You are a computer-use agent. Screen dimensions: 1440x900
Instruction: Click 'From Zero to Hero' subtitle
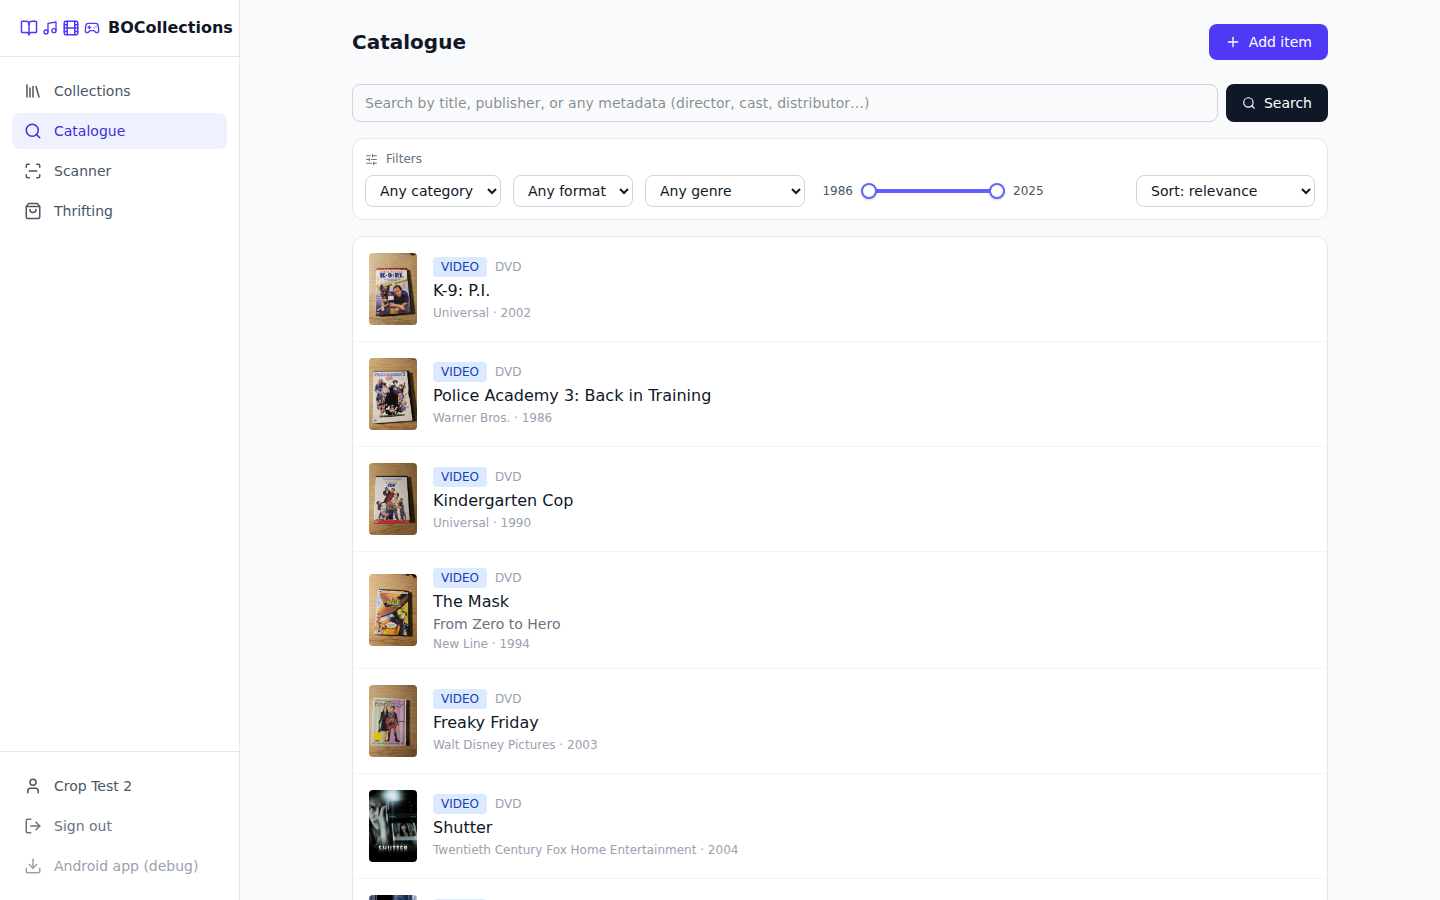[497, 624]
